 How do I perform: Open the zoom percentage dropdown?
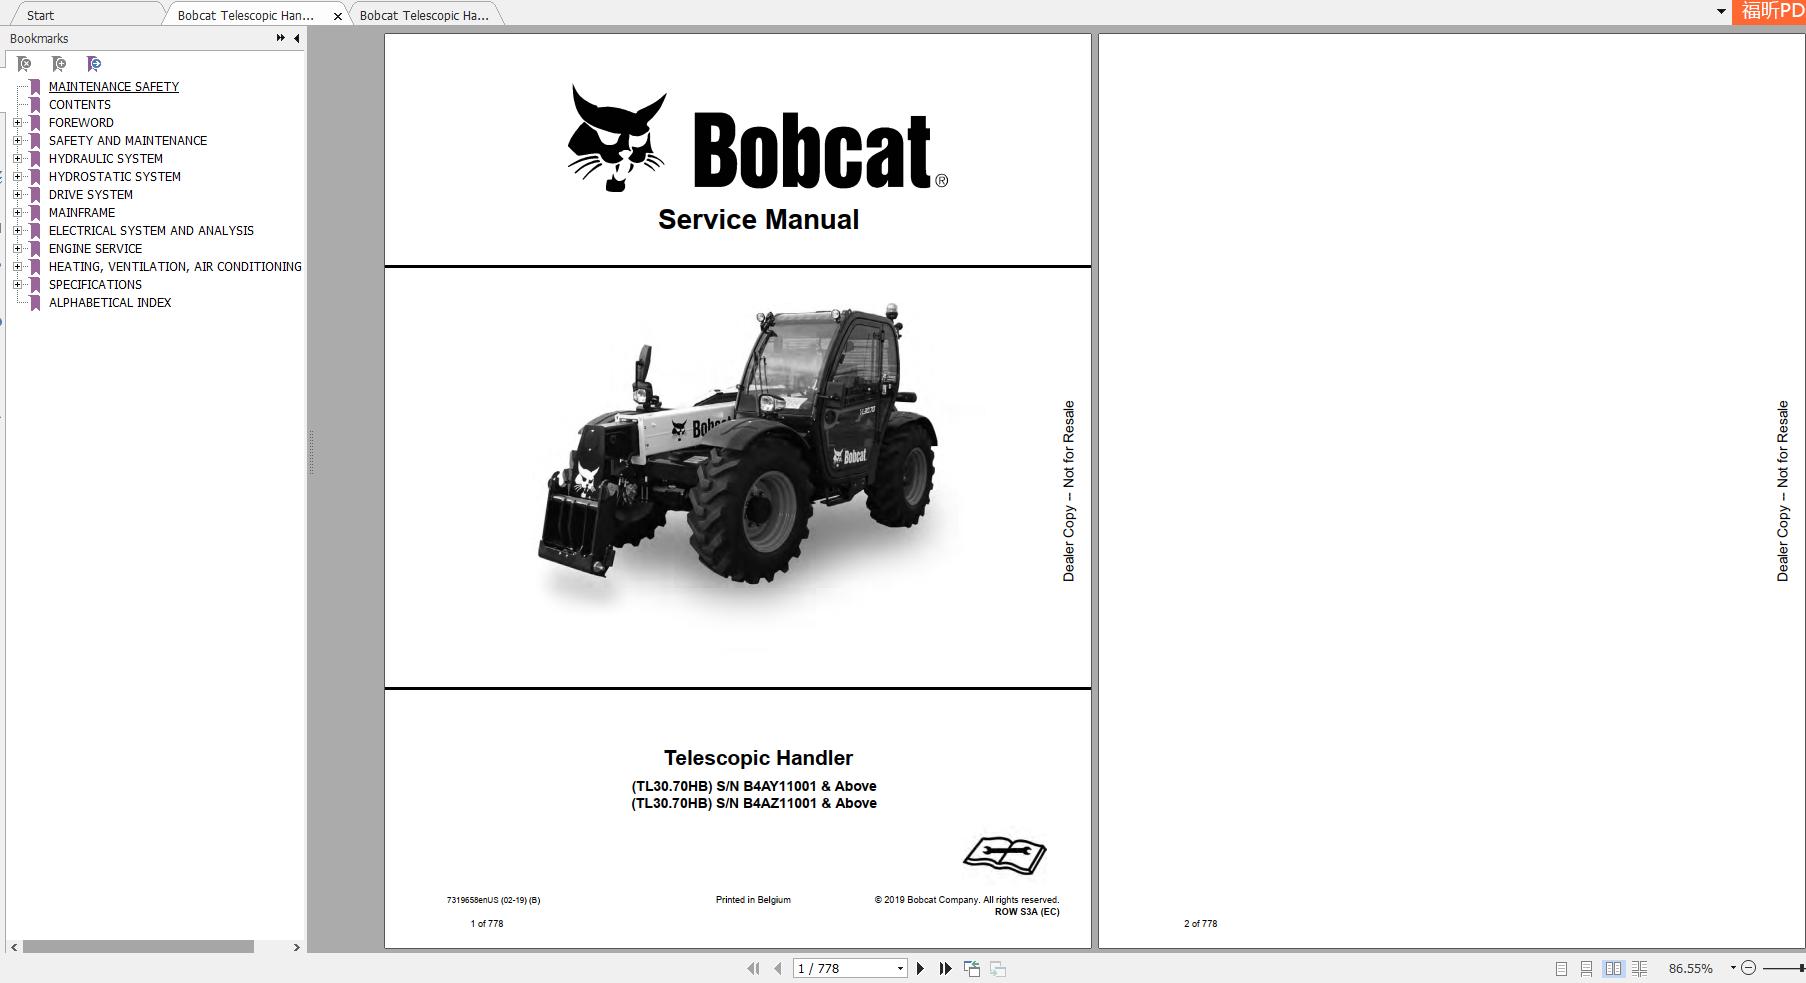[1734, 967]
